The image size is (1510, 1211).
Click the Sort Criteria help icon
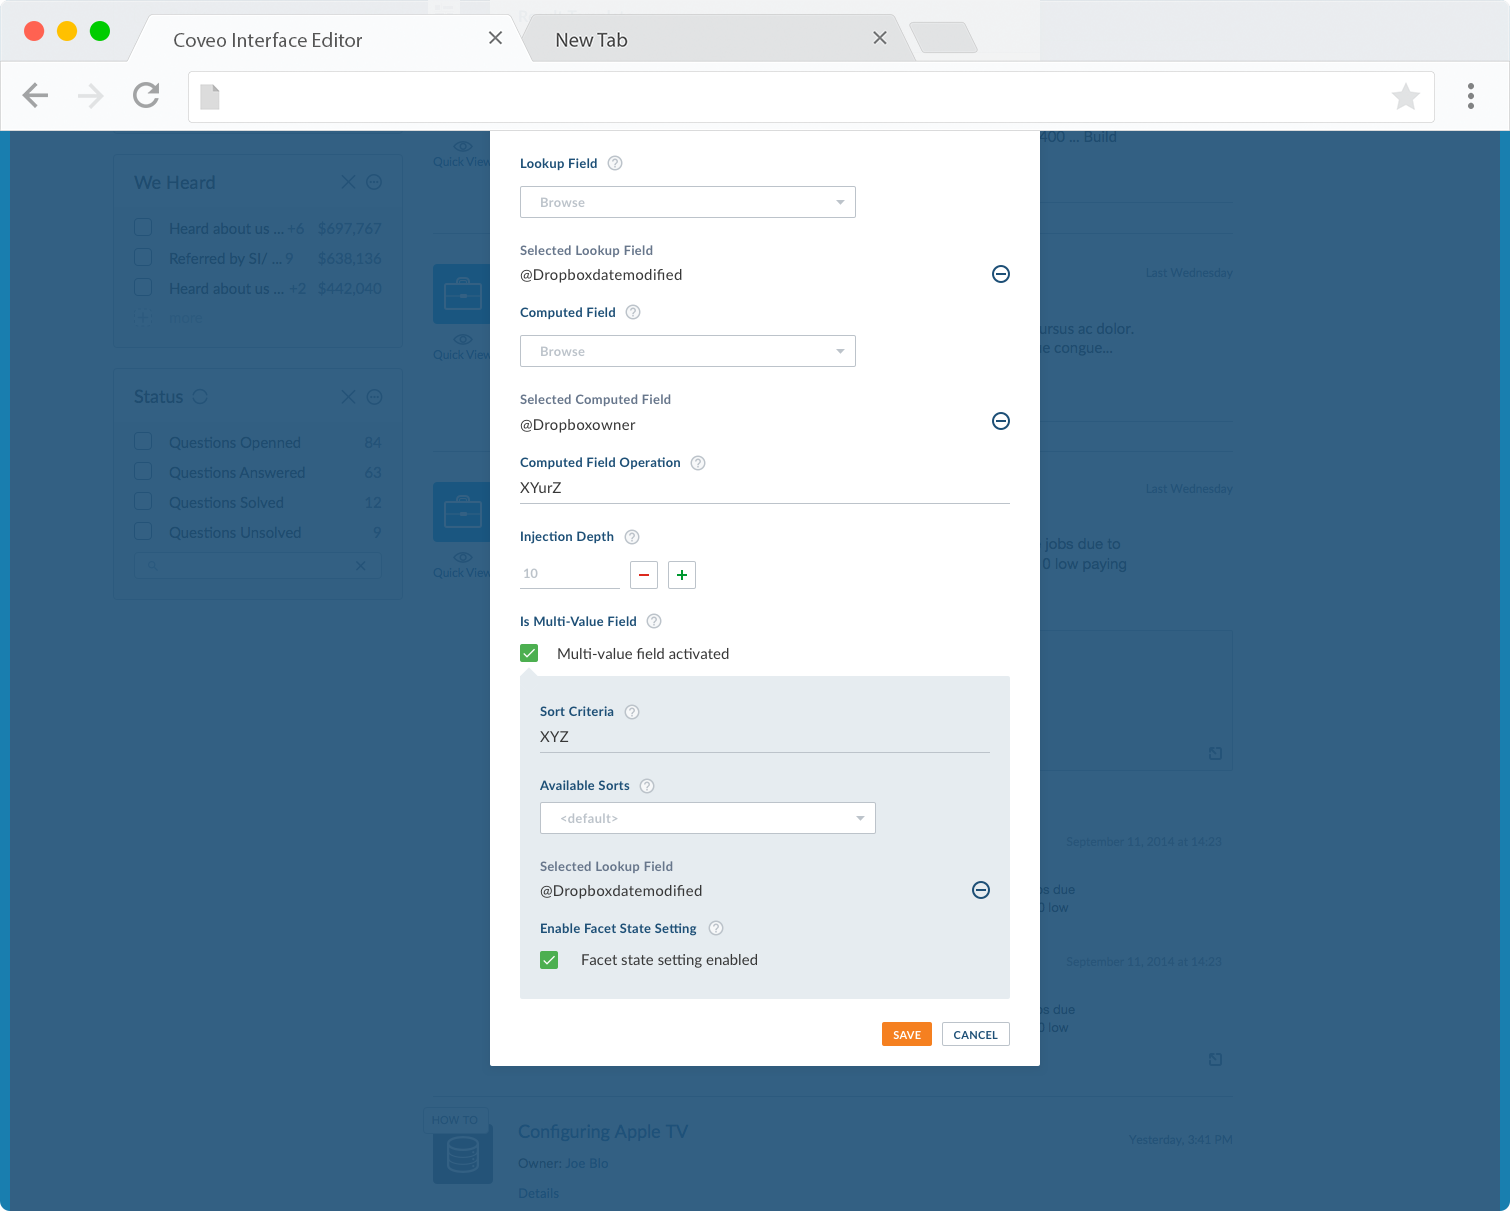(631, 711)
